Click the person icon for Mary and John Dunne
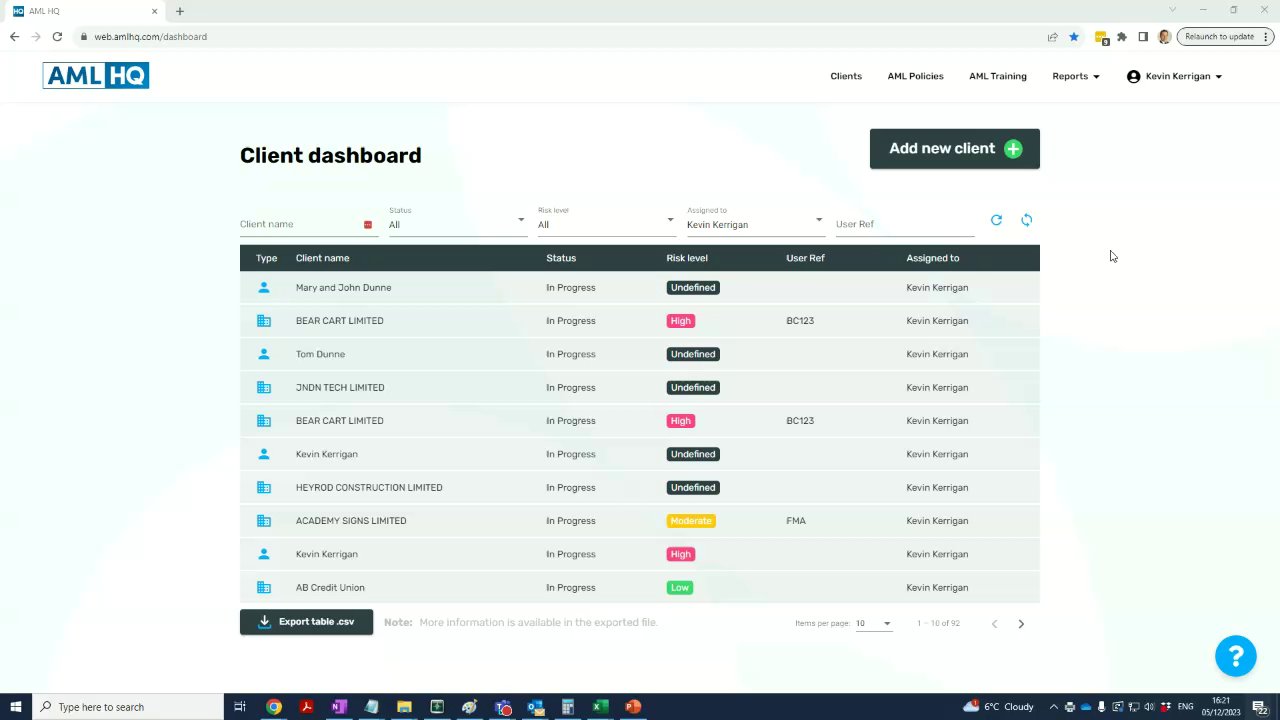The height and width of the screenshot is (720, 1280). (x=264, y=287)
